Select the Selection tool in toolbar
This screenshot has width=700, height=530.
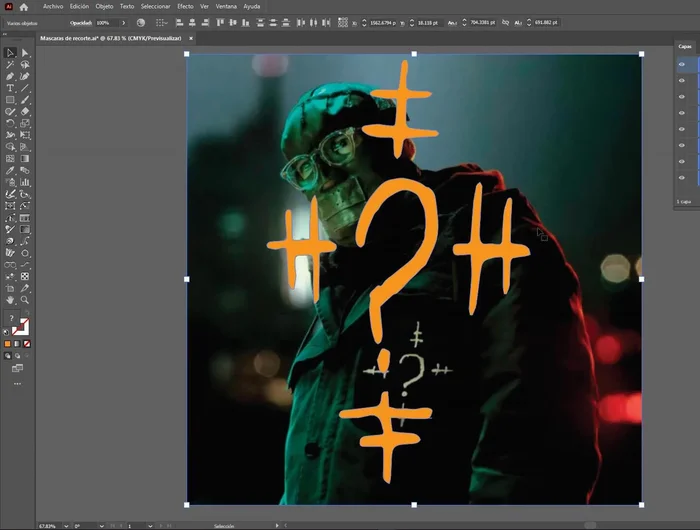tap(10, 53)
